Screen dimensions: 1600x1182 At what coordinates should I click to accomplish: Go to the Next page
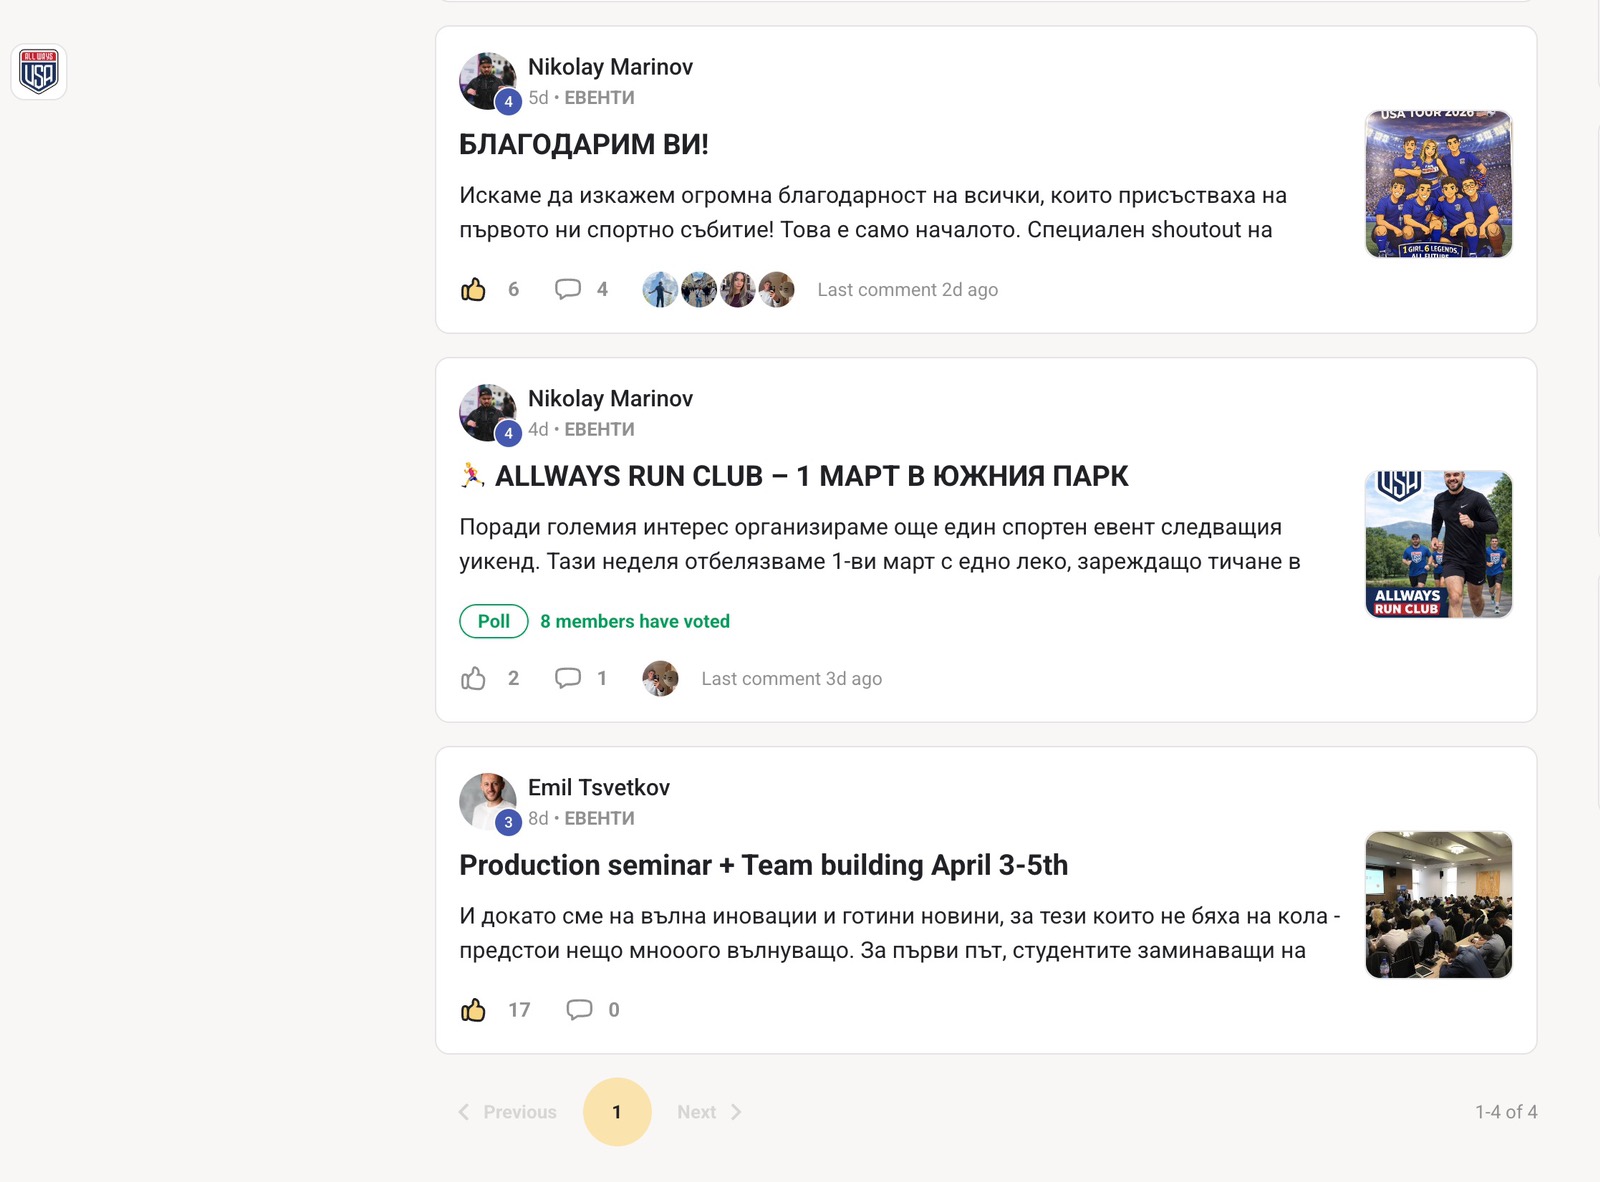(x=708, y=1112)
